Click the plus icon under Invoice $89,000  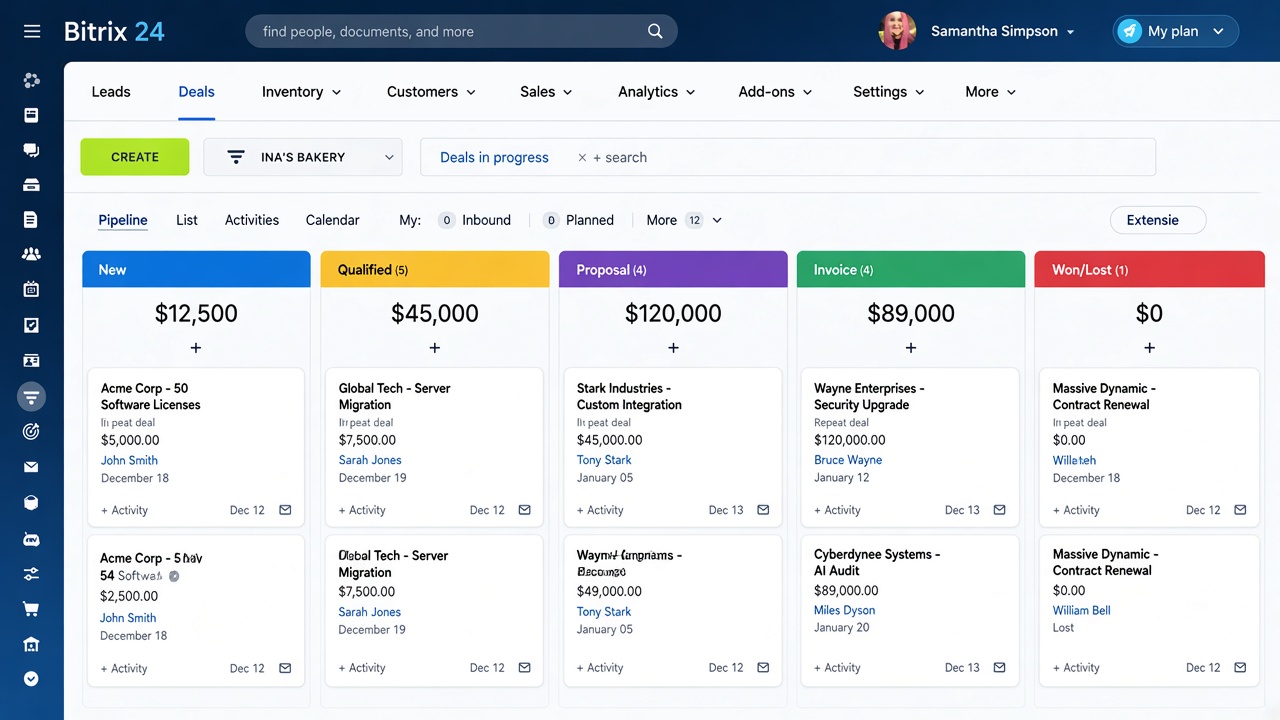coord(911,348)
